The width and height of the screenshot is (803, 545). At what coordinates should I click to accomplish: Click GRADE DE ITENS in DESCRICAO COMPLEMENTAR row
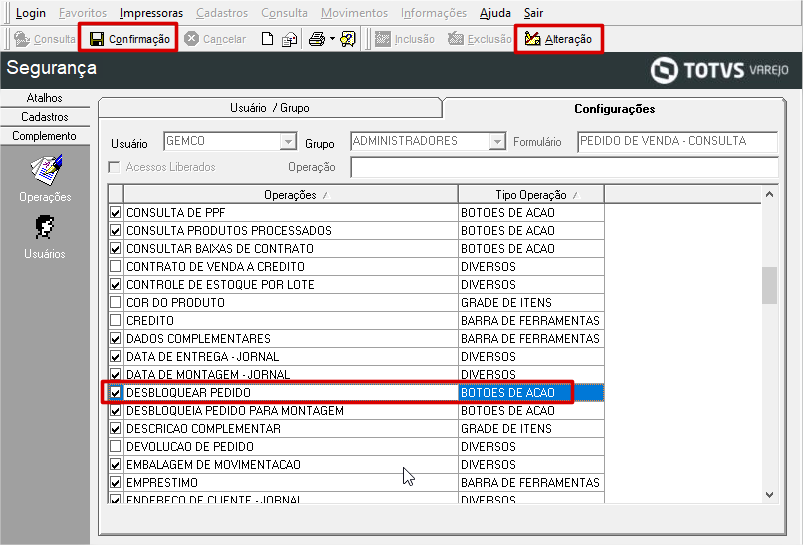[506, 429]
